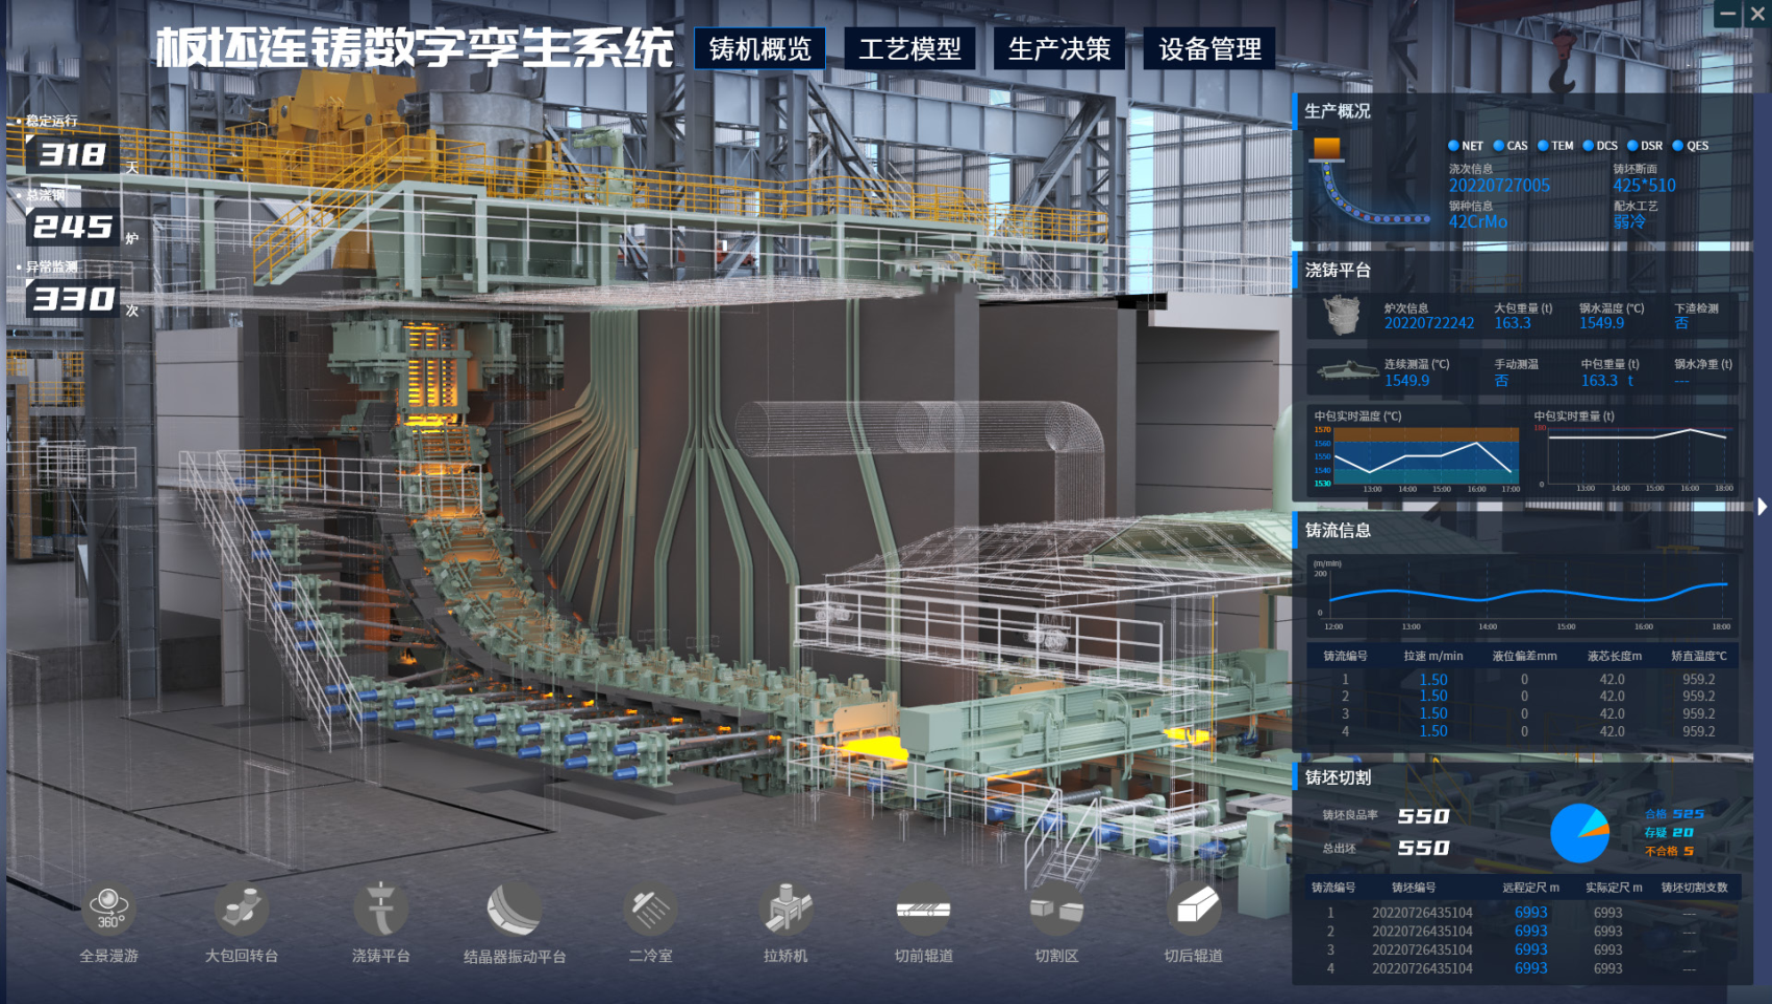The width and height of the screenshot is (1772, 1004).
Task: Open the 生产决策 tab
Action: tap(1059, 49)
